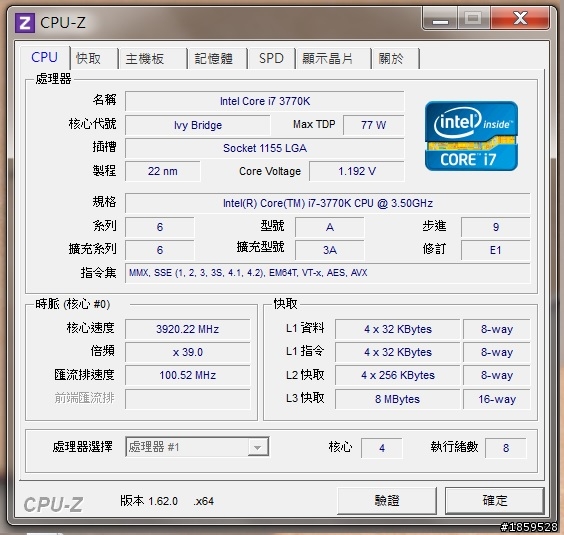Click the bus speed 100.52 MHz
Screen dimensions: 564x535
187,375
